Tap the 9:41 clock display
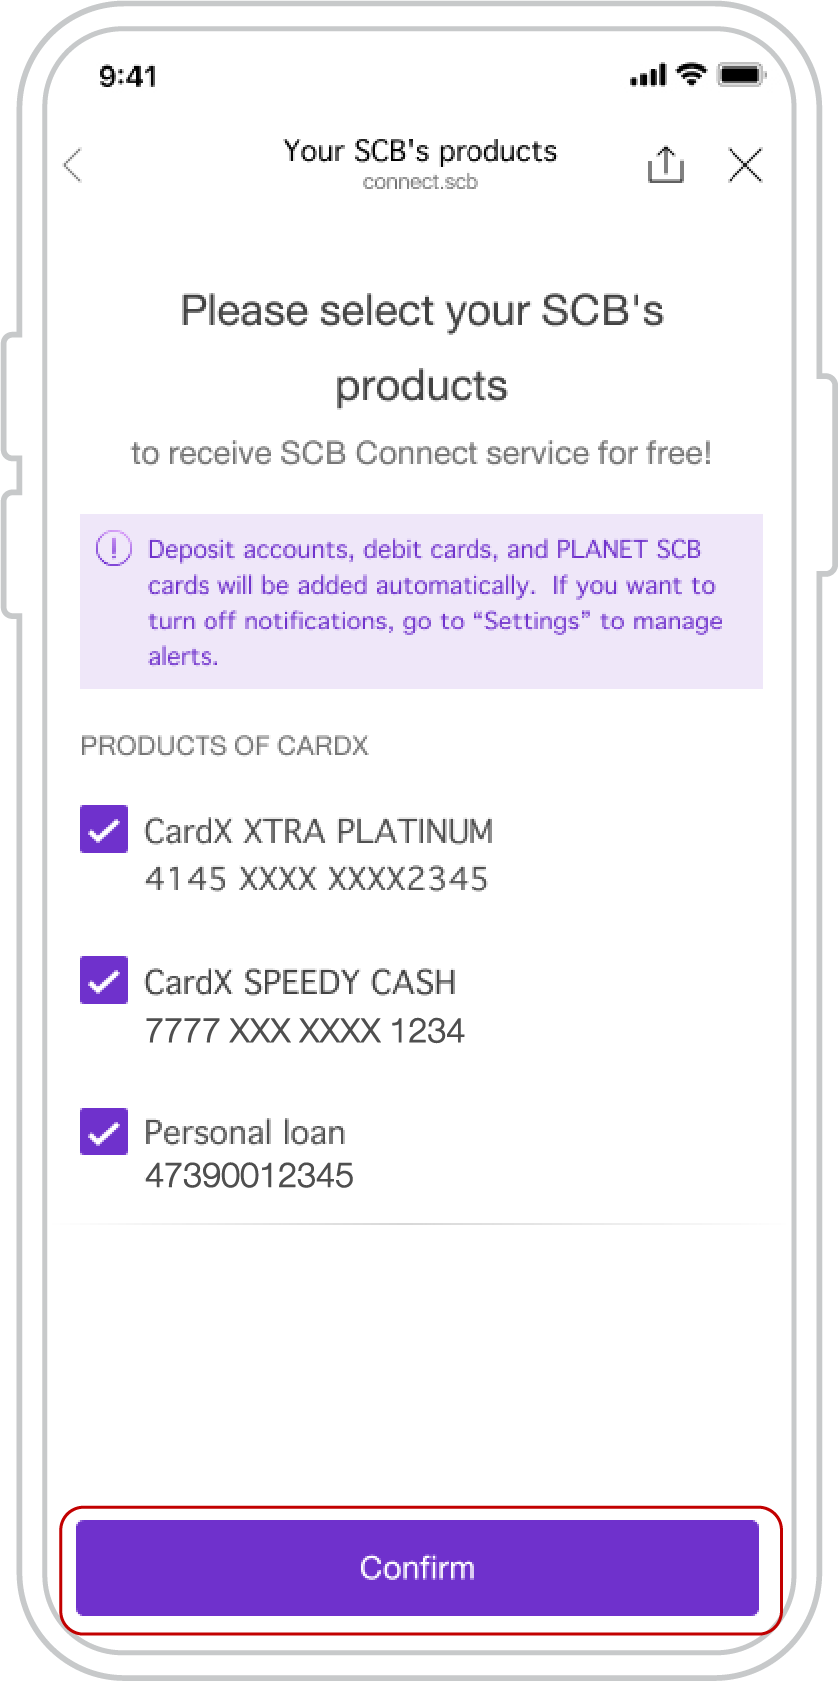The width and height of the screenshot is (838, 1681). [128, 76]
